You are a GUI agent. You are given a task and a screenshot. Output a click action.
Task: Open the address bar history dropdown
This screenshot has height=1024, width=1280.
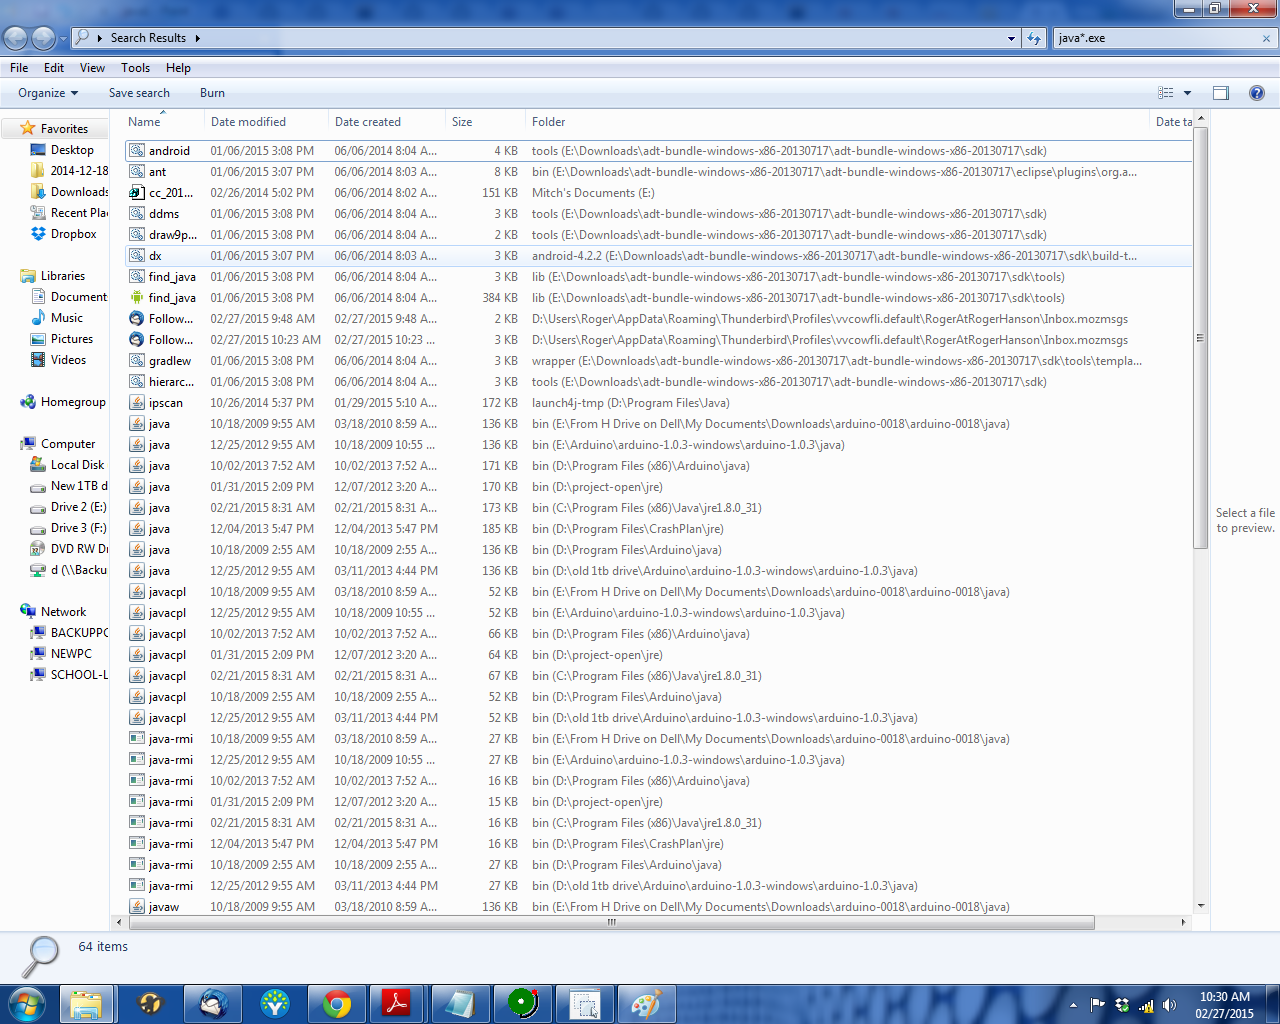[x=1011, y=38]
